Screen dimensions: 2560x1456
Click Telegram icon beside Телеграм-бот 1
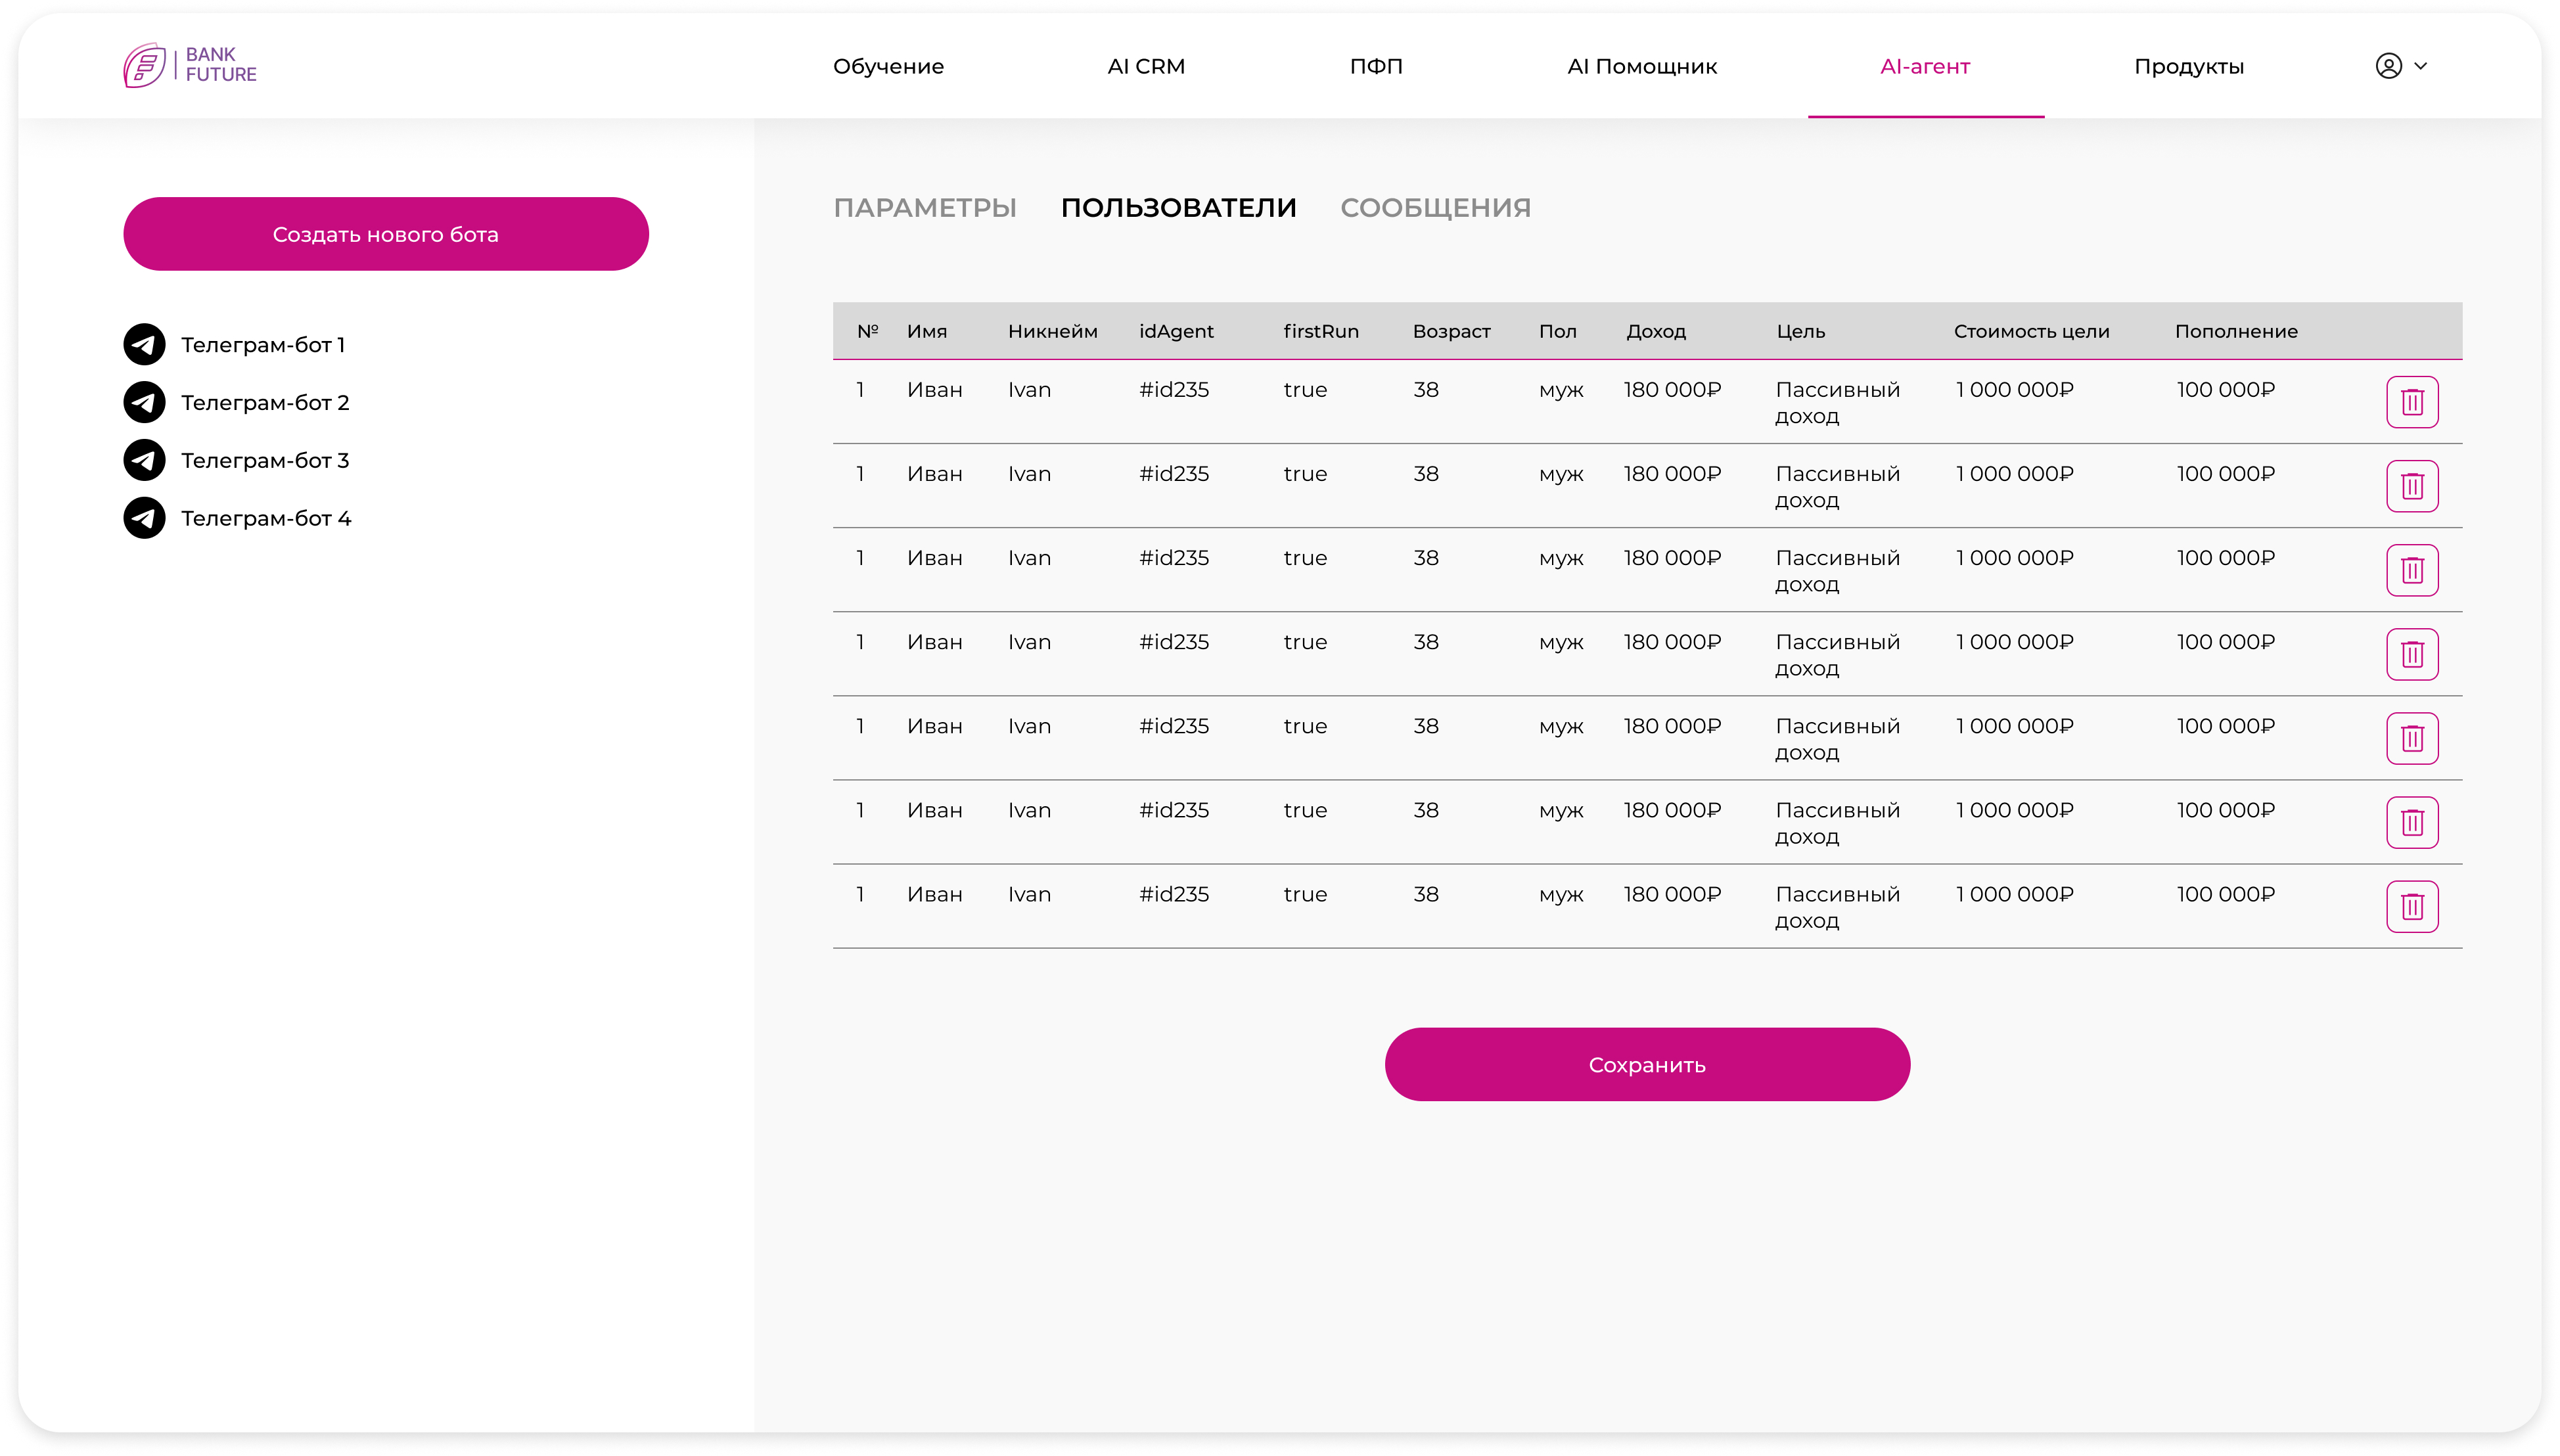144,344
